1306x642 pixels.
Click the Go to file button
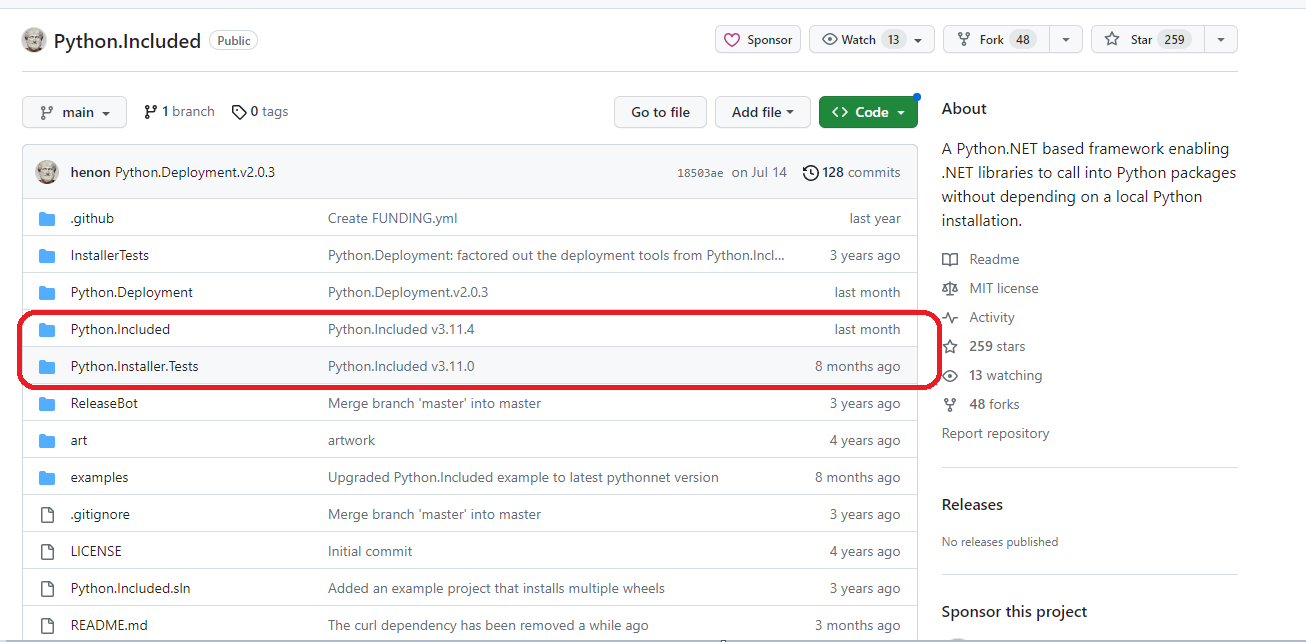[x=660, y=112]
